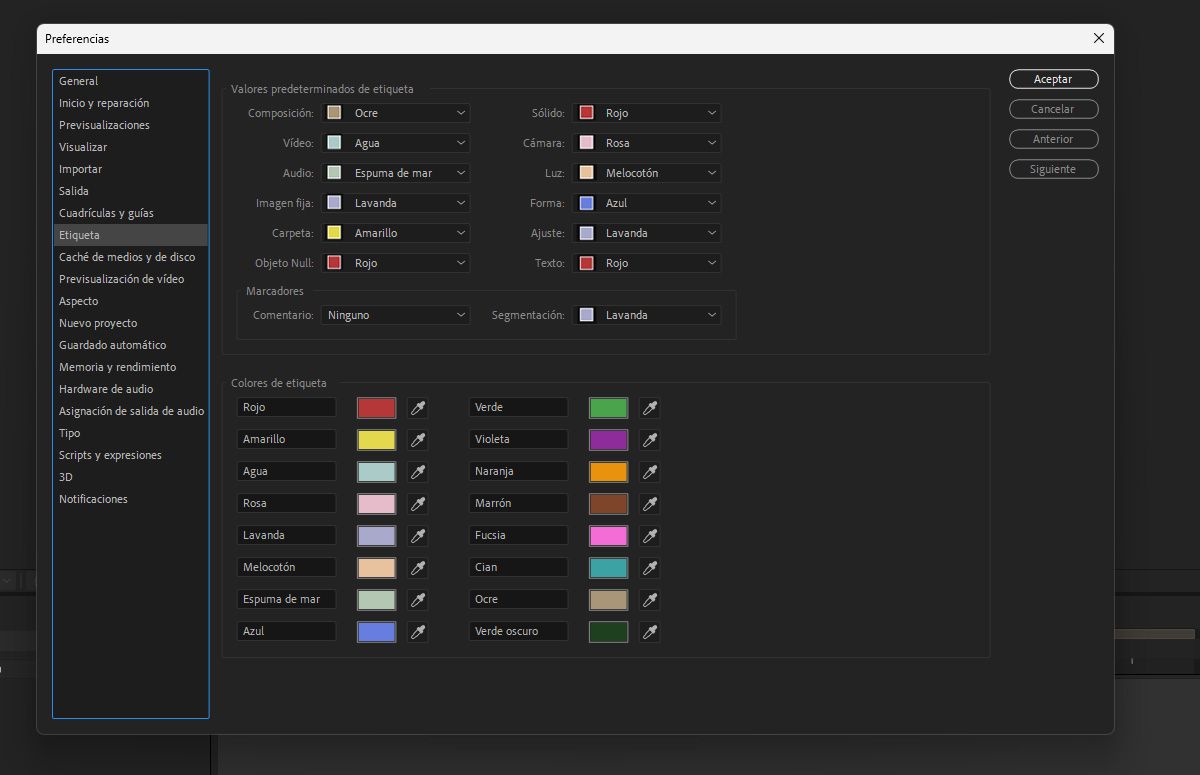1200x775 pixels.
Task: Sample color for Verde label
Action: click(x=650, y=408)
